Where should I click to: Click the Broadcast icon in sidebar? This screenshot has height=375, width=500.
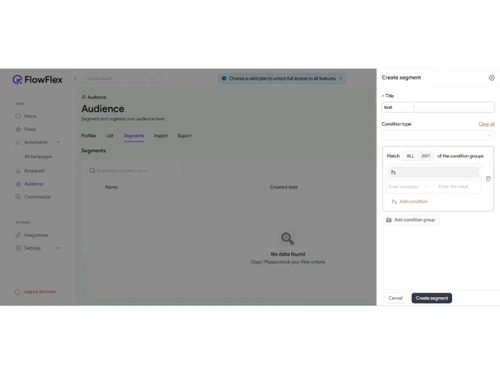pos(18,171)
